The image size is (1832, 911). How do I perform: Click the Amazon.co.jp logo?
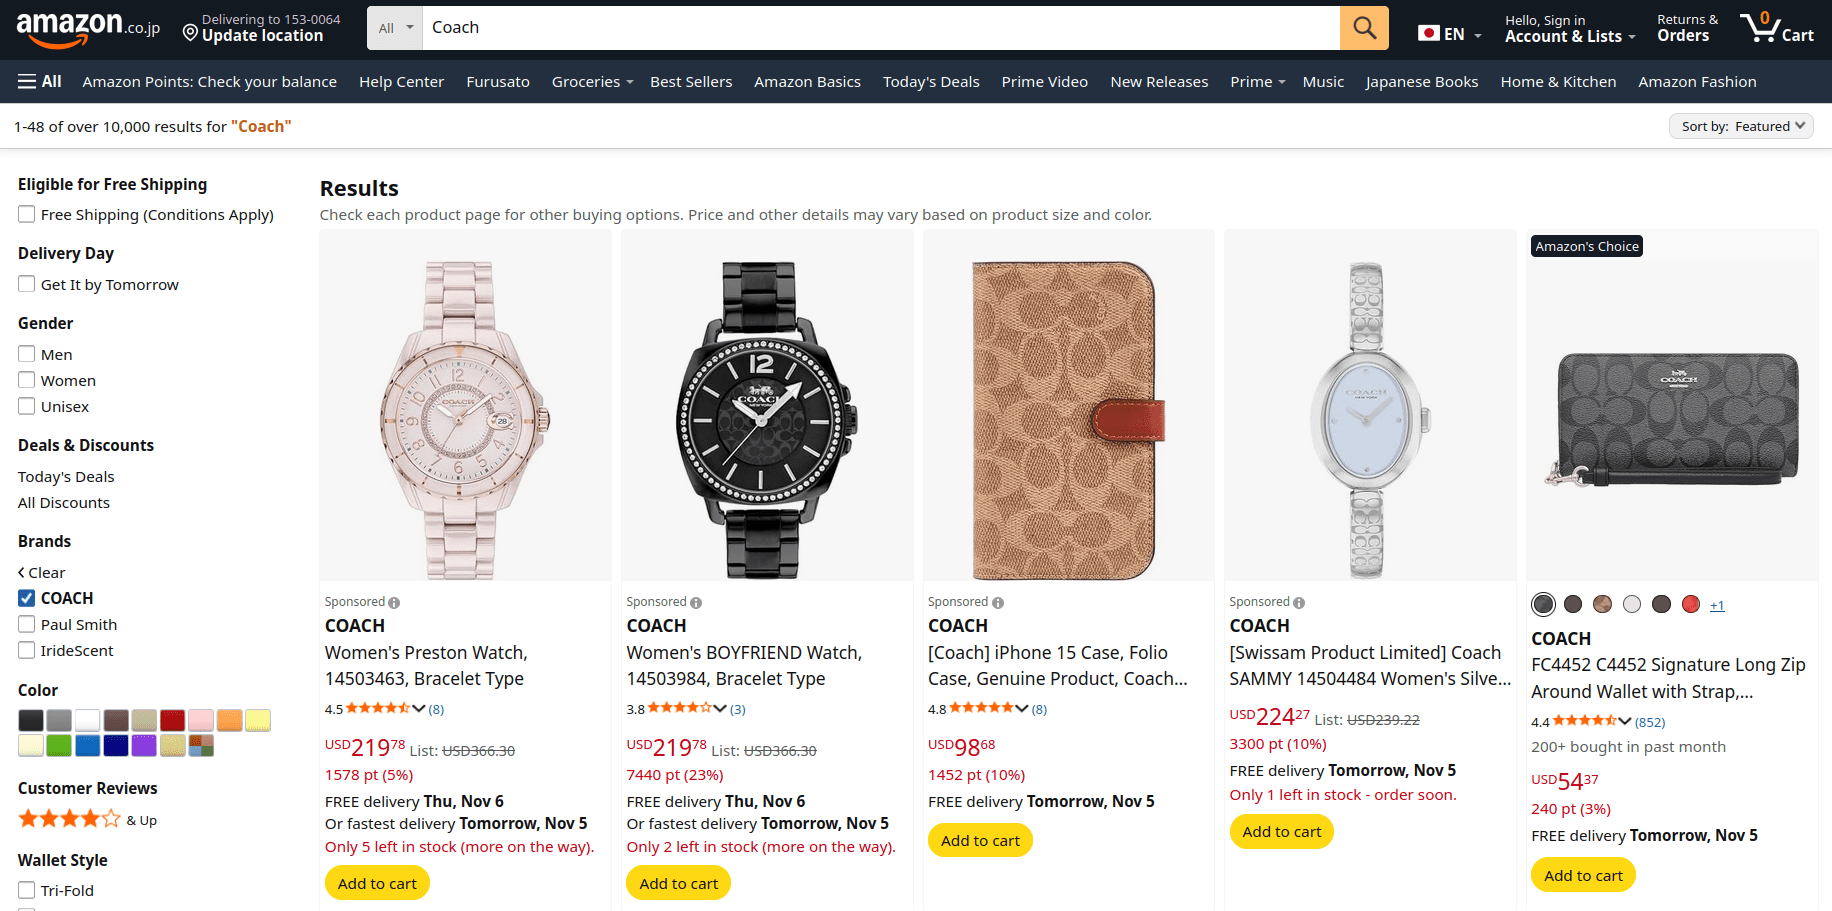click(87, 28)
